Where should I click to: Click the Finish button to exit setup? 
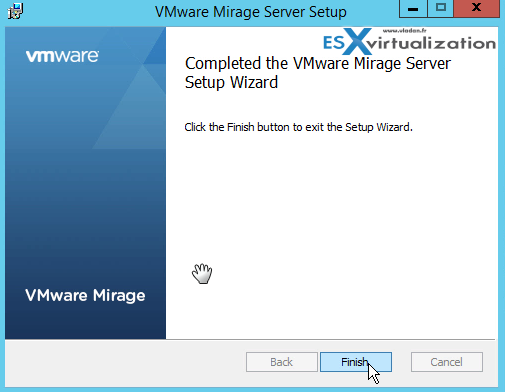(356, 362)
